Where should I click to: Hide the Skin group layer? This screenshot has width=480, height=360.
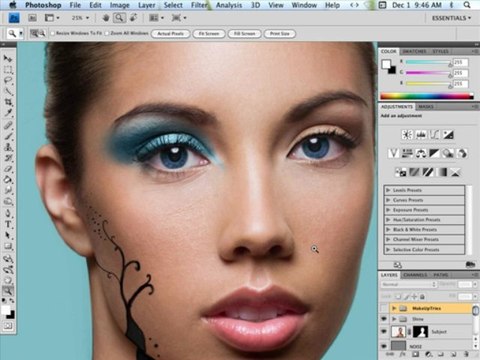(384, 319)
